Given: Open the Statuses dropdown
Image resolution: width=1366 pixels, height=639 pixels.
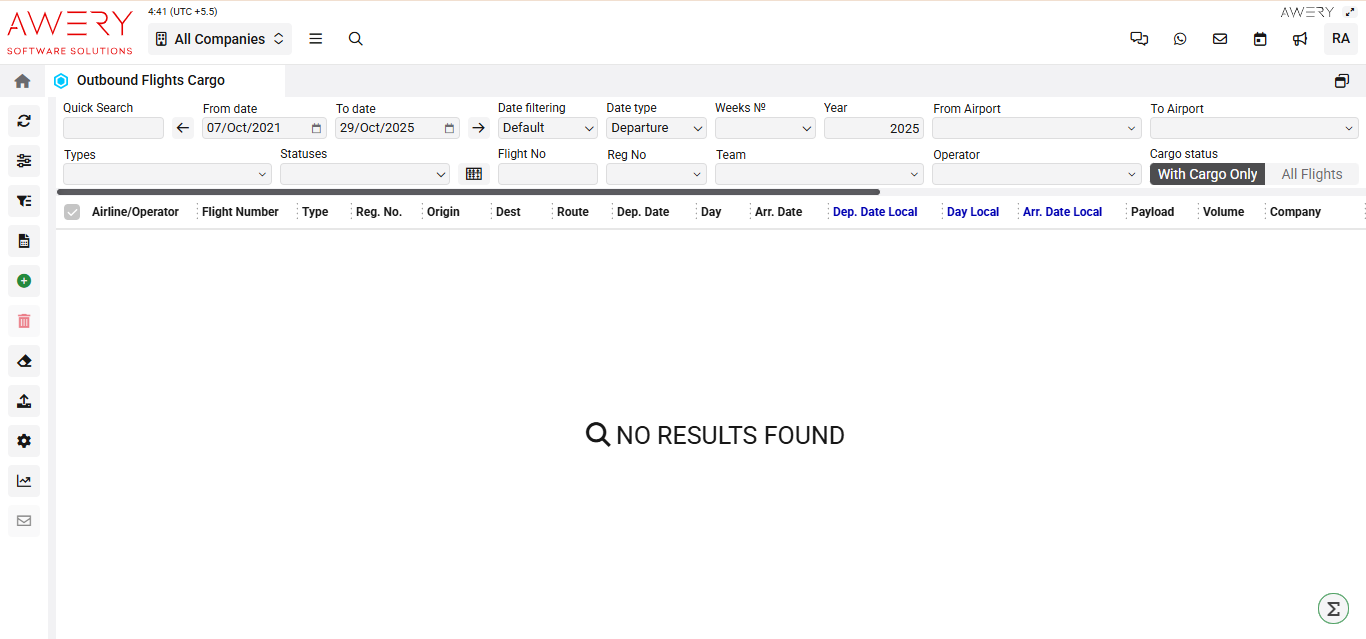Looking at the screenshot, I should tap(365, 173).
